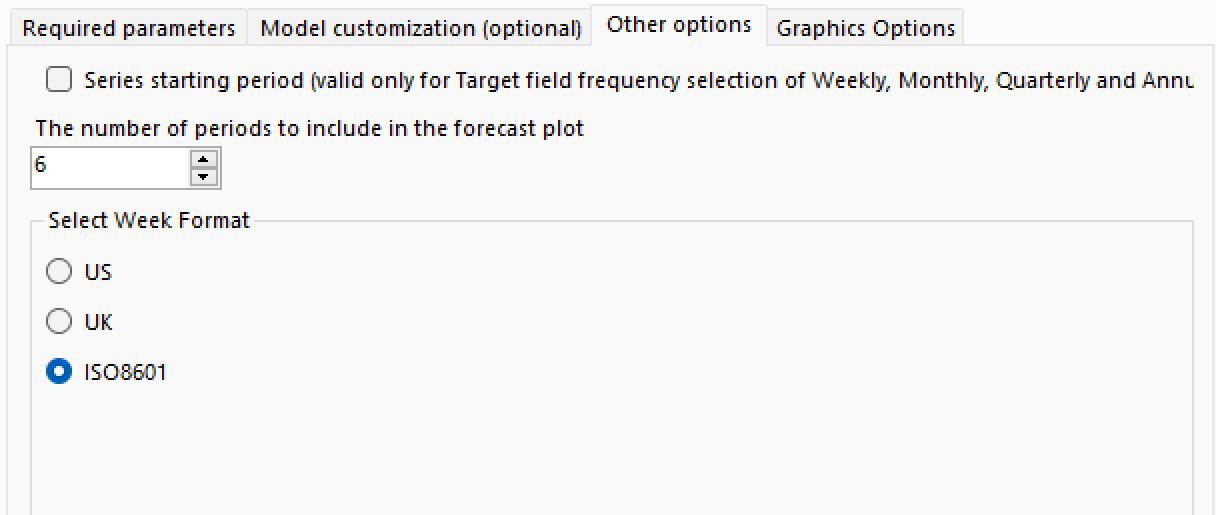Enable the Series starting period checkbox

click(x=60, y=80)
